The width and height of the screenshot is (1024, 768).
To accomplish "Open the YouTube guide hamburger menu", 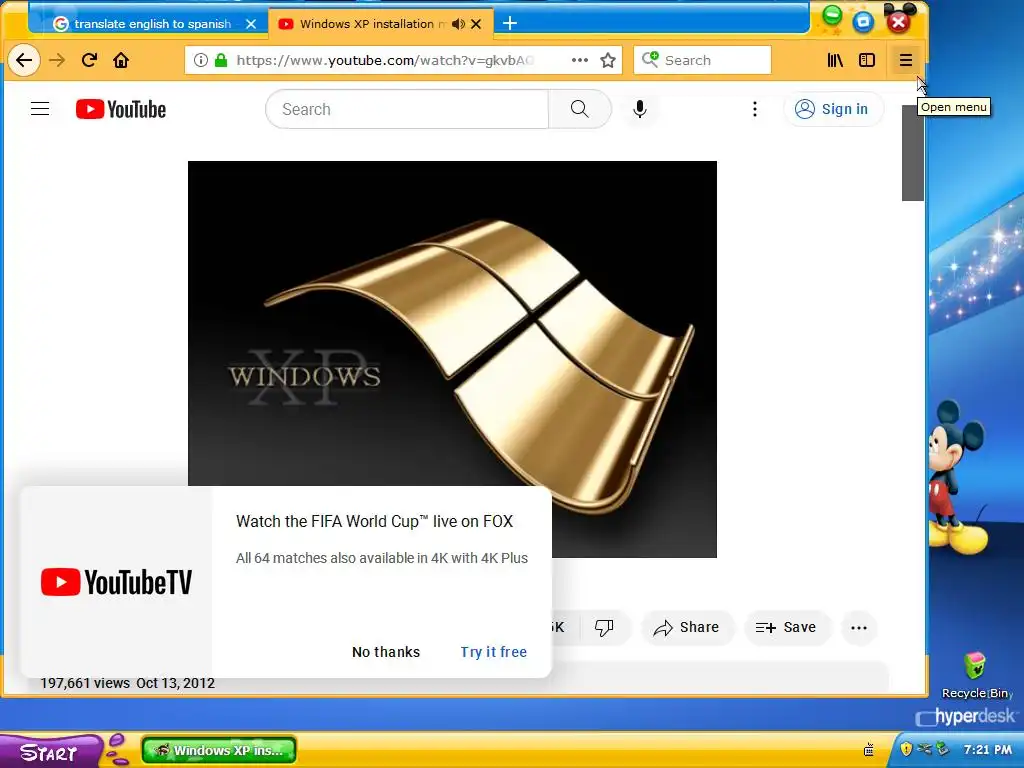I will click(x=40, y=109).
